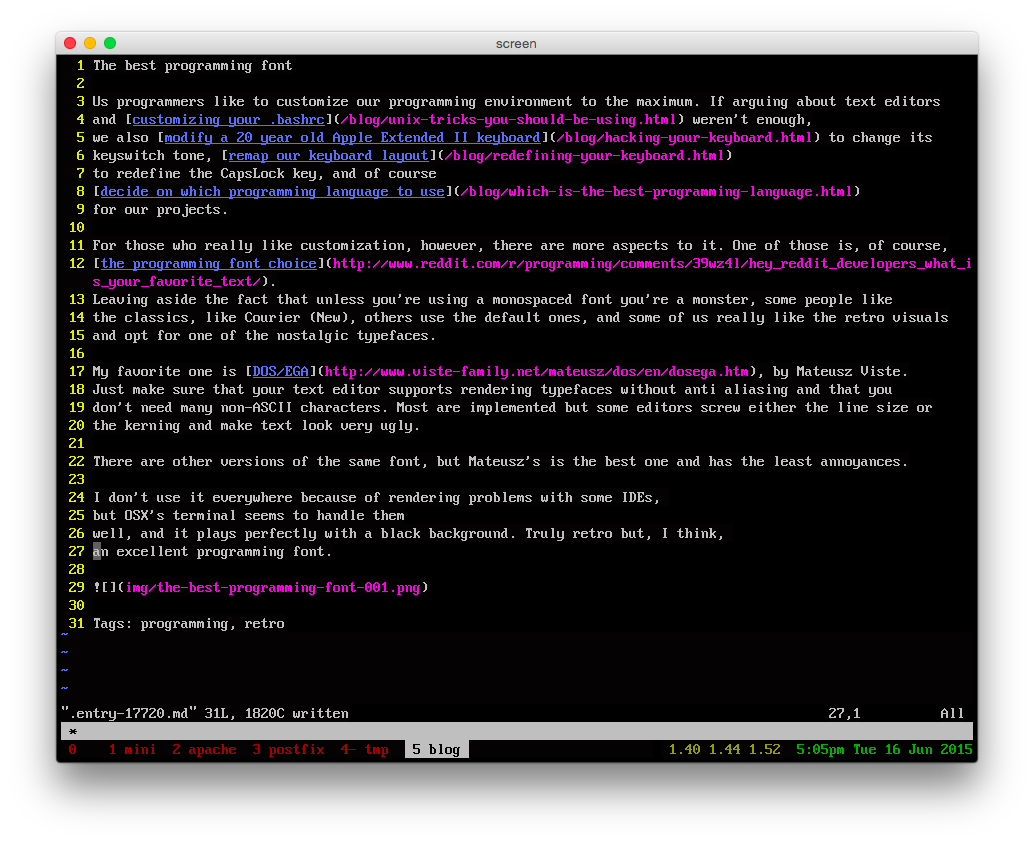Switch to screen window 2 apache
Screen dimensions: 1034x843
204,749
